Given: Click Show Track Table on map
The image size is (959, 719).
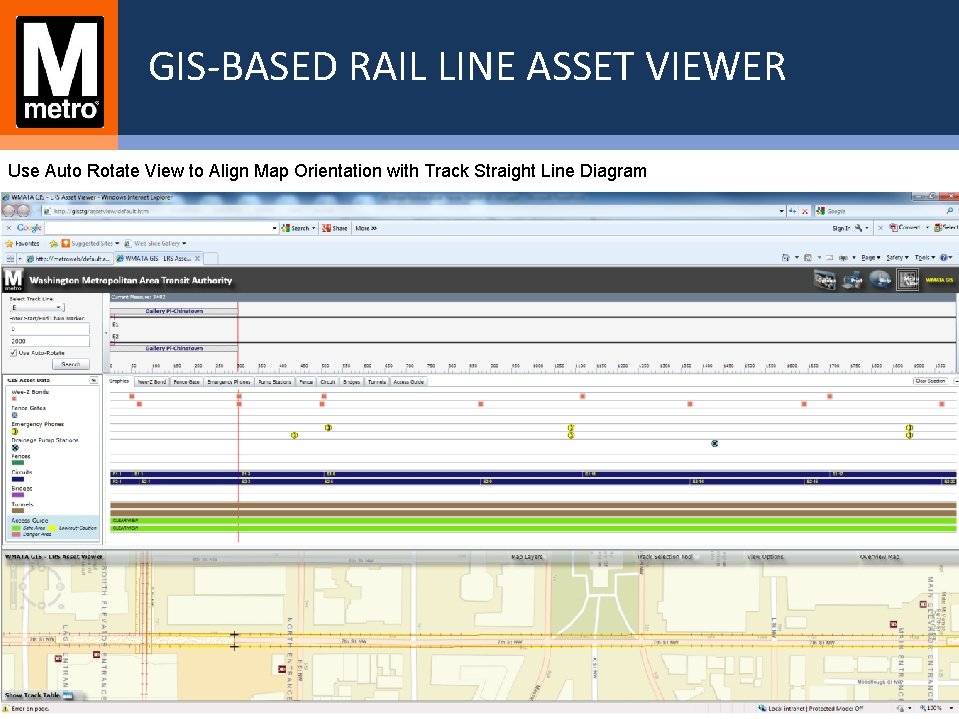Looking at the screenshot, I should pyautogui.click(x=38, y=695).
